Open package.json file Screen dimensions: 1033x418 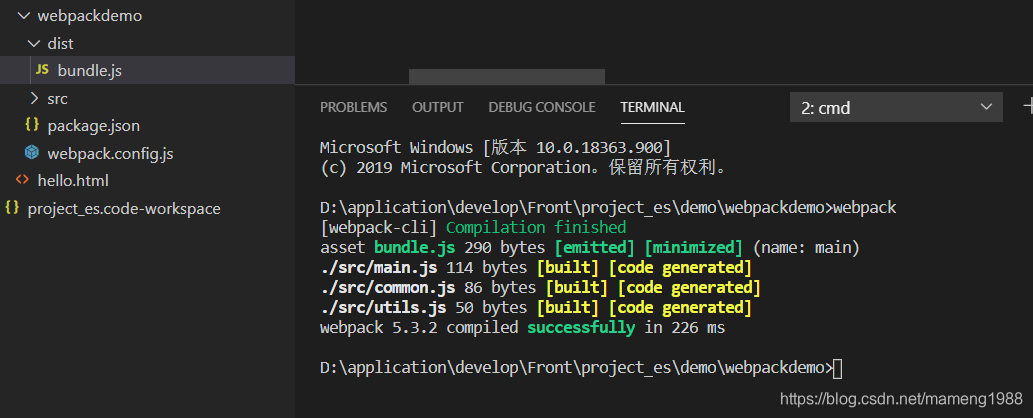(x=94, y=125)
